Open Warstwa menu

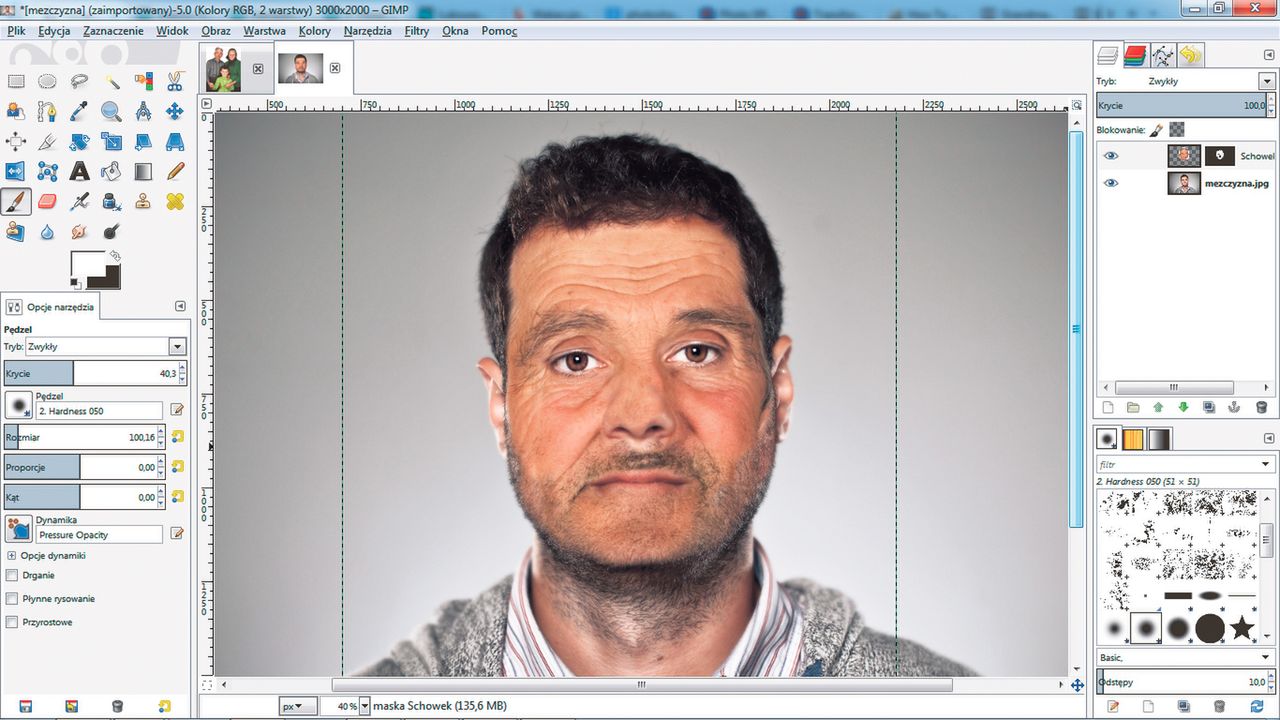264,31
